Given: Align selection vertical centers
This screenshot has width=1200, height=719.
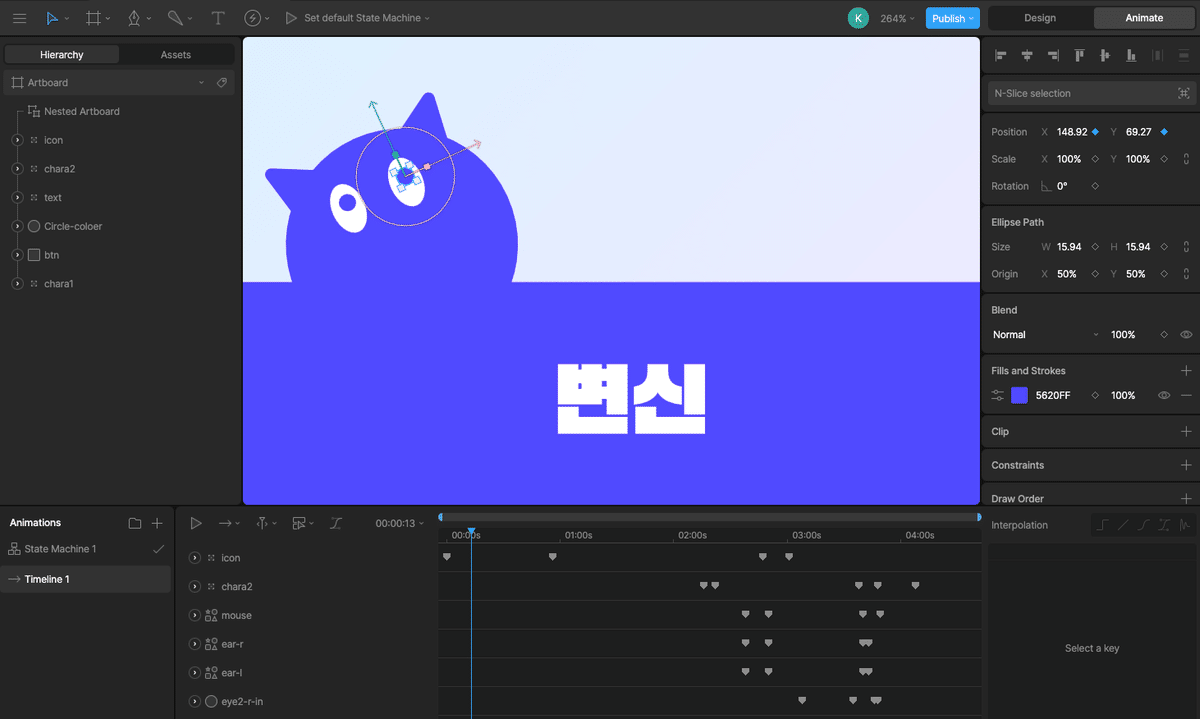Looking at the screenshot, I should click(x=1105, y=56).
